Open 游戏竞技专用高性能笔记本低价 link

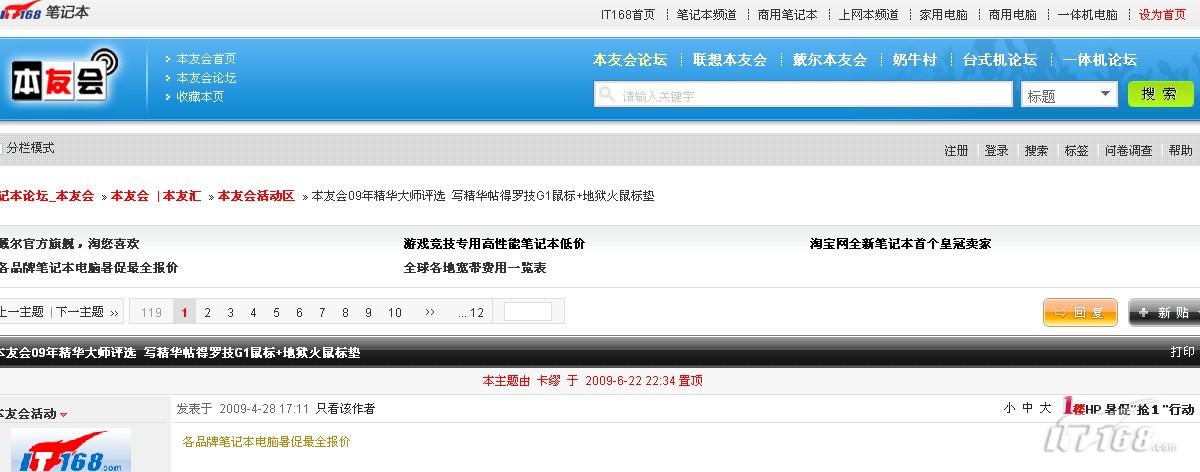[x=494, y=244]
